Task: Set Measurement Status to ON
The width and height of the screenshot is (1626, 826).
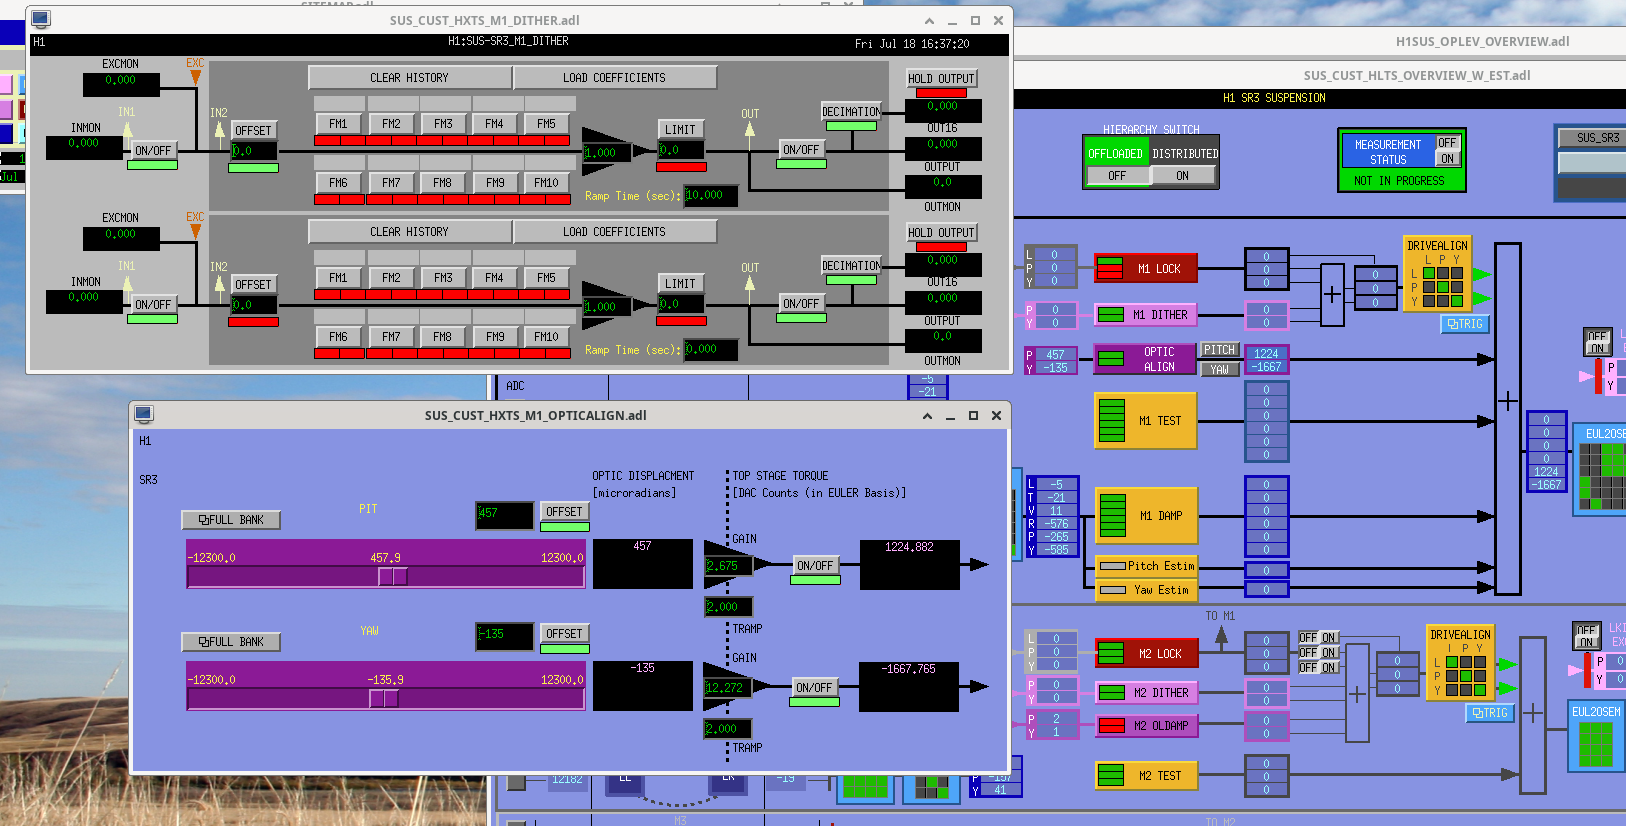Action: click(1447, 159)
